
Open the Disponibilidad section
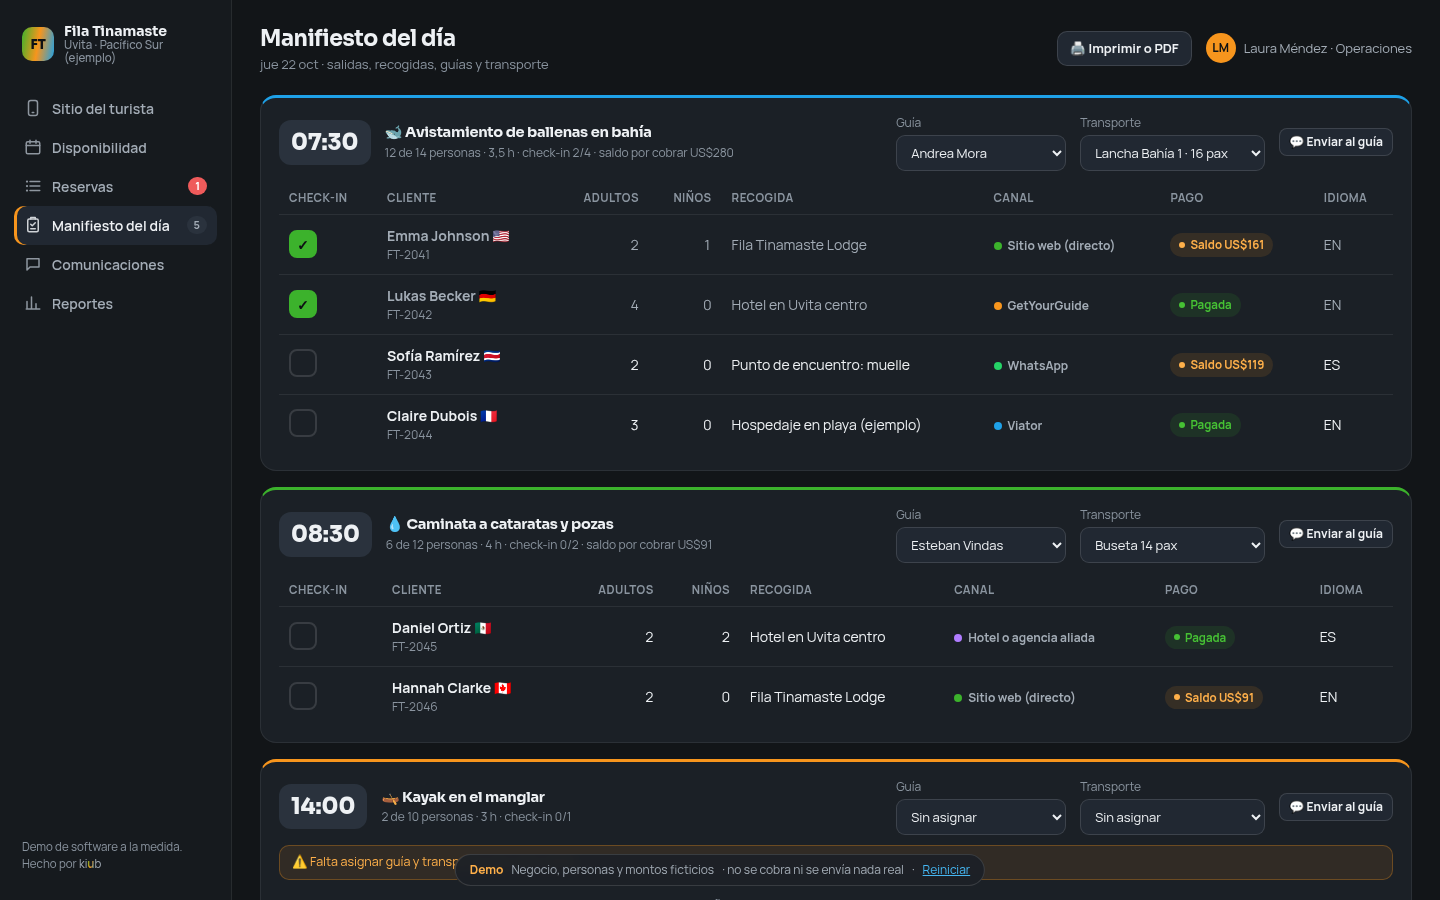click(x=116, y=147)
